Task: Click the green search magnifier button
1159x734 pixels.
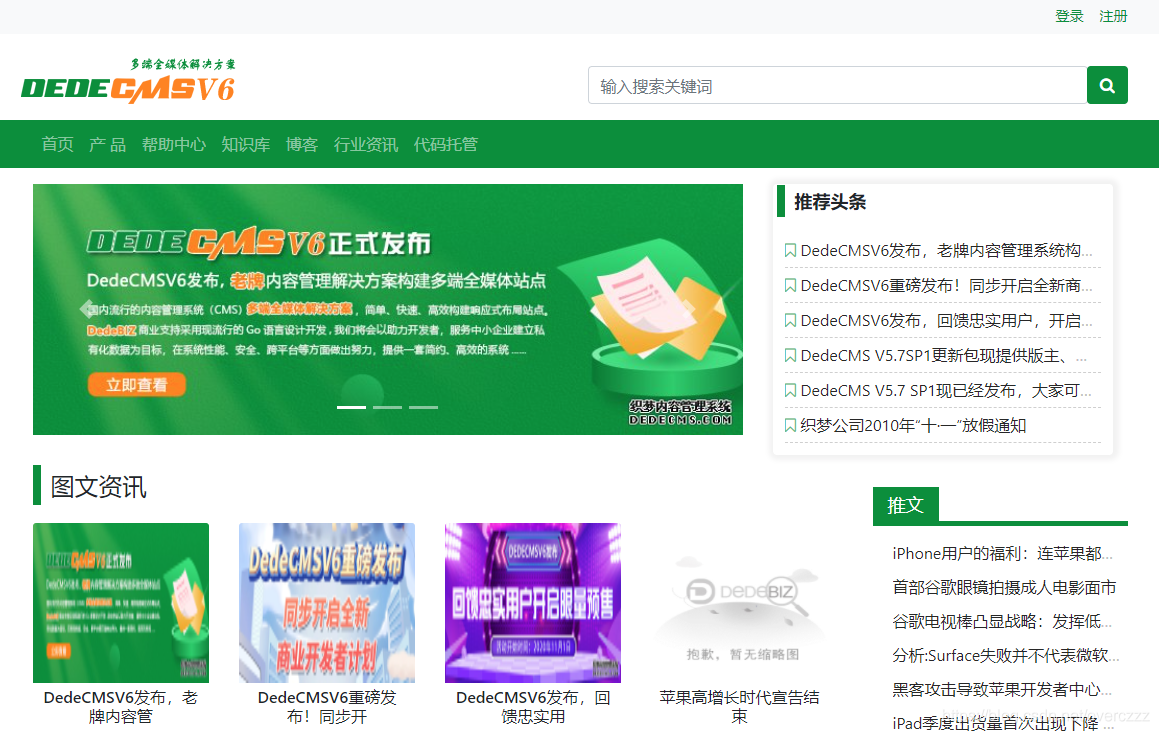Action: tap(1107, 85)
